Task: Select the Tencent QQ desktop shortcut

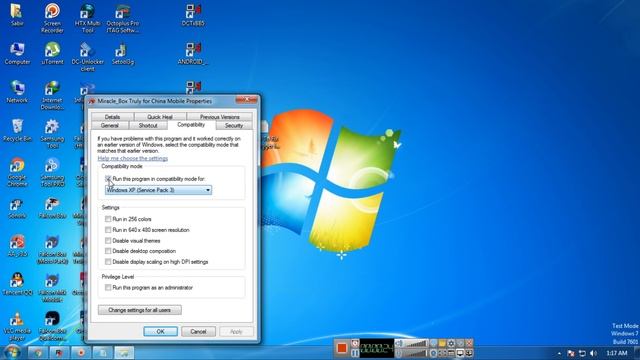Action: click(x=17, y=284)
